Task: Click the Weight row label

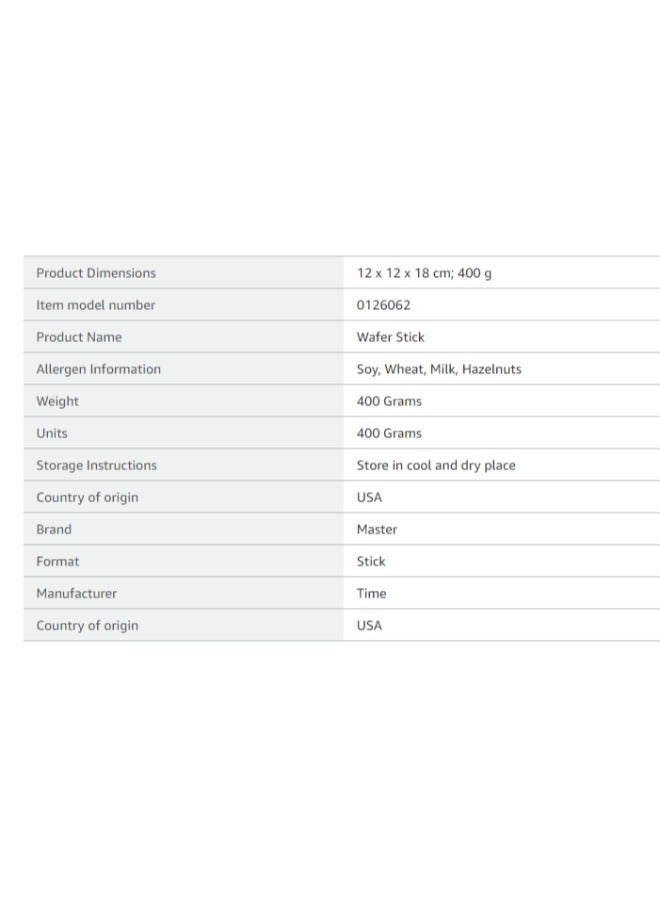Action: pos(57,402)
